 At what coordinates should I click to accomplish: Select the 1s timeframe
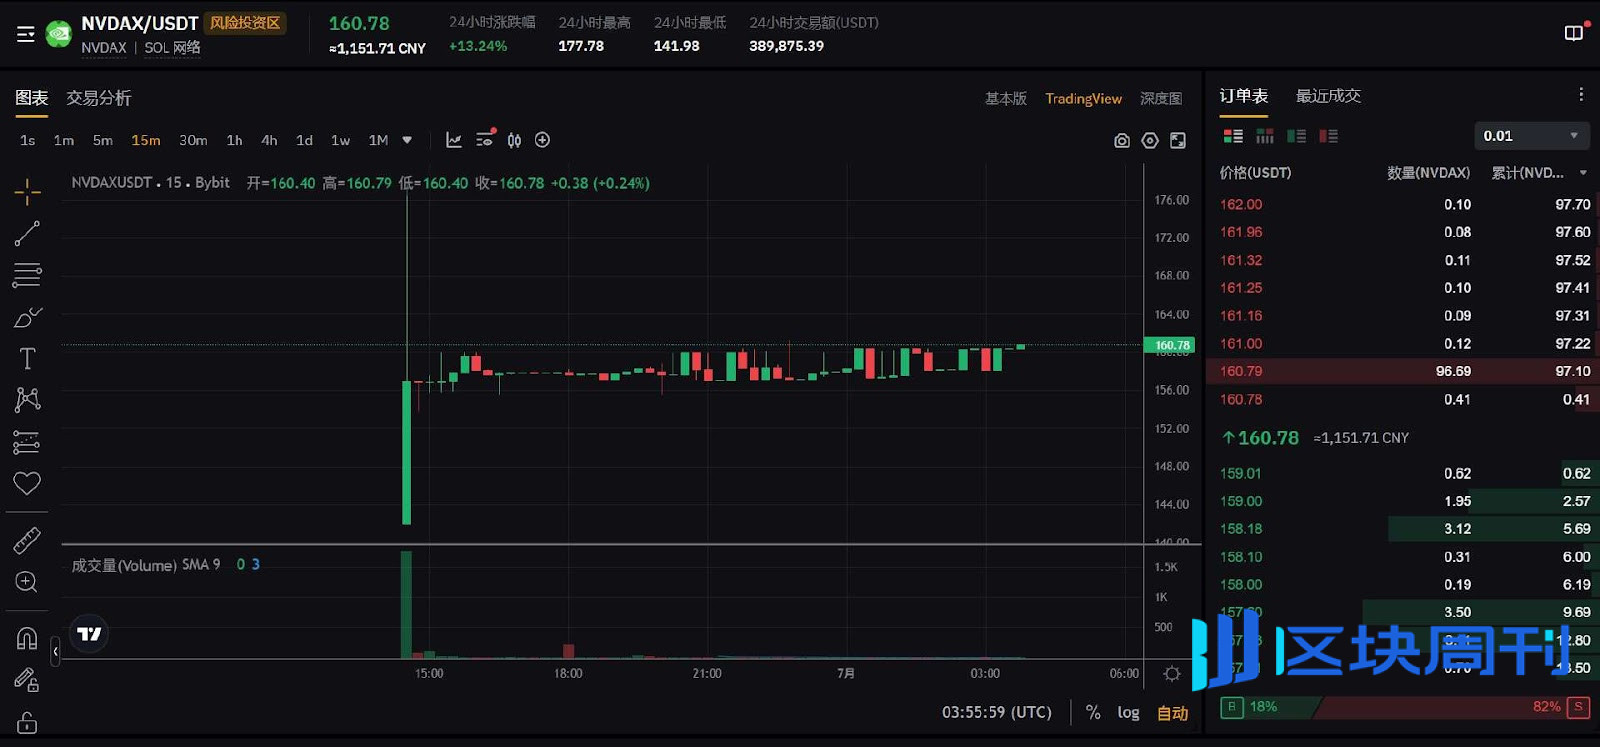27,140
